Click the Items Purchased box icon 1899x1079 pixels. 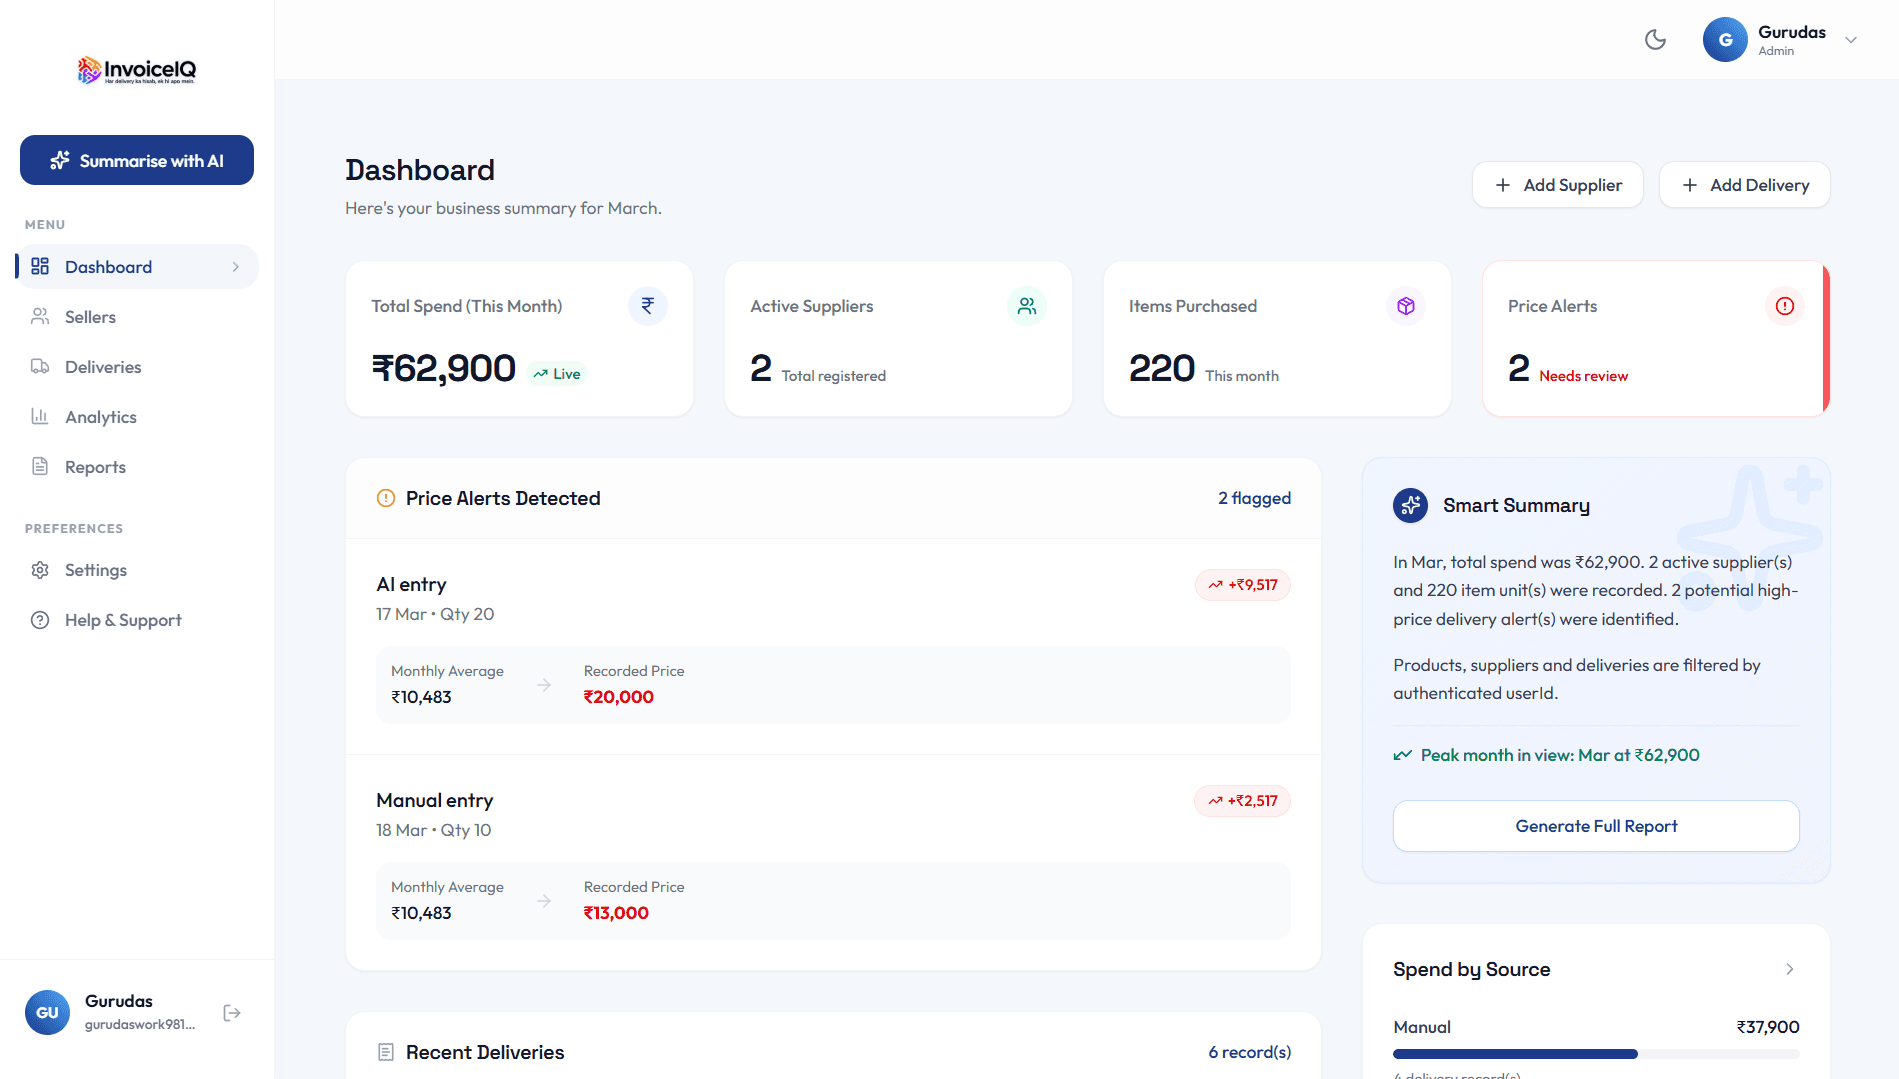1405,306
